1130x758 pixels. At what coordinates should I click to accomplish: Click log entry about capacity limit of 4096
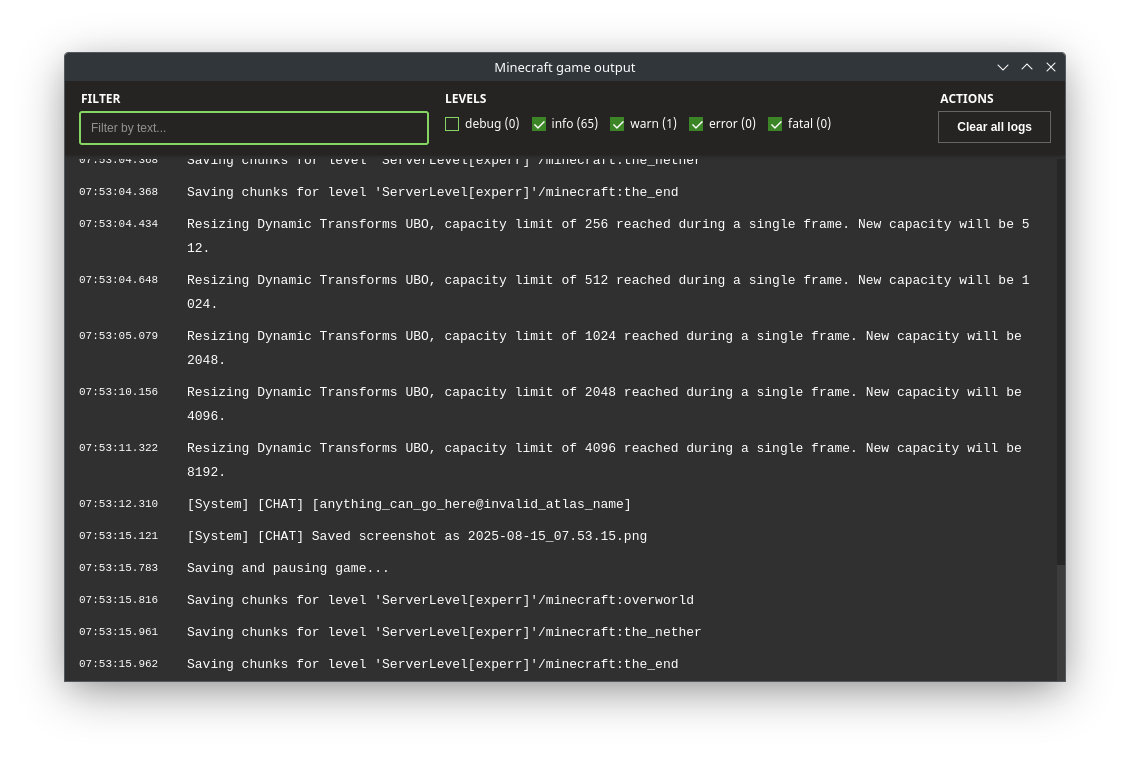pyautogui.click(x=604, y=449)
